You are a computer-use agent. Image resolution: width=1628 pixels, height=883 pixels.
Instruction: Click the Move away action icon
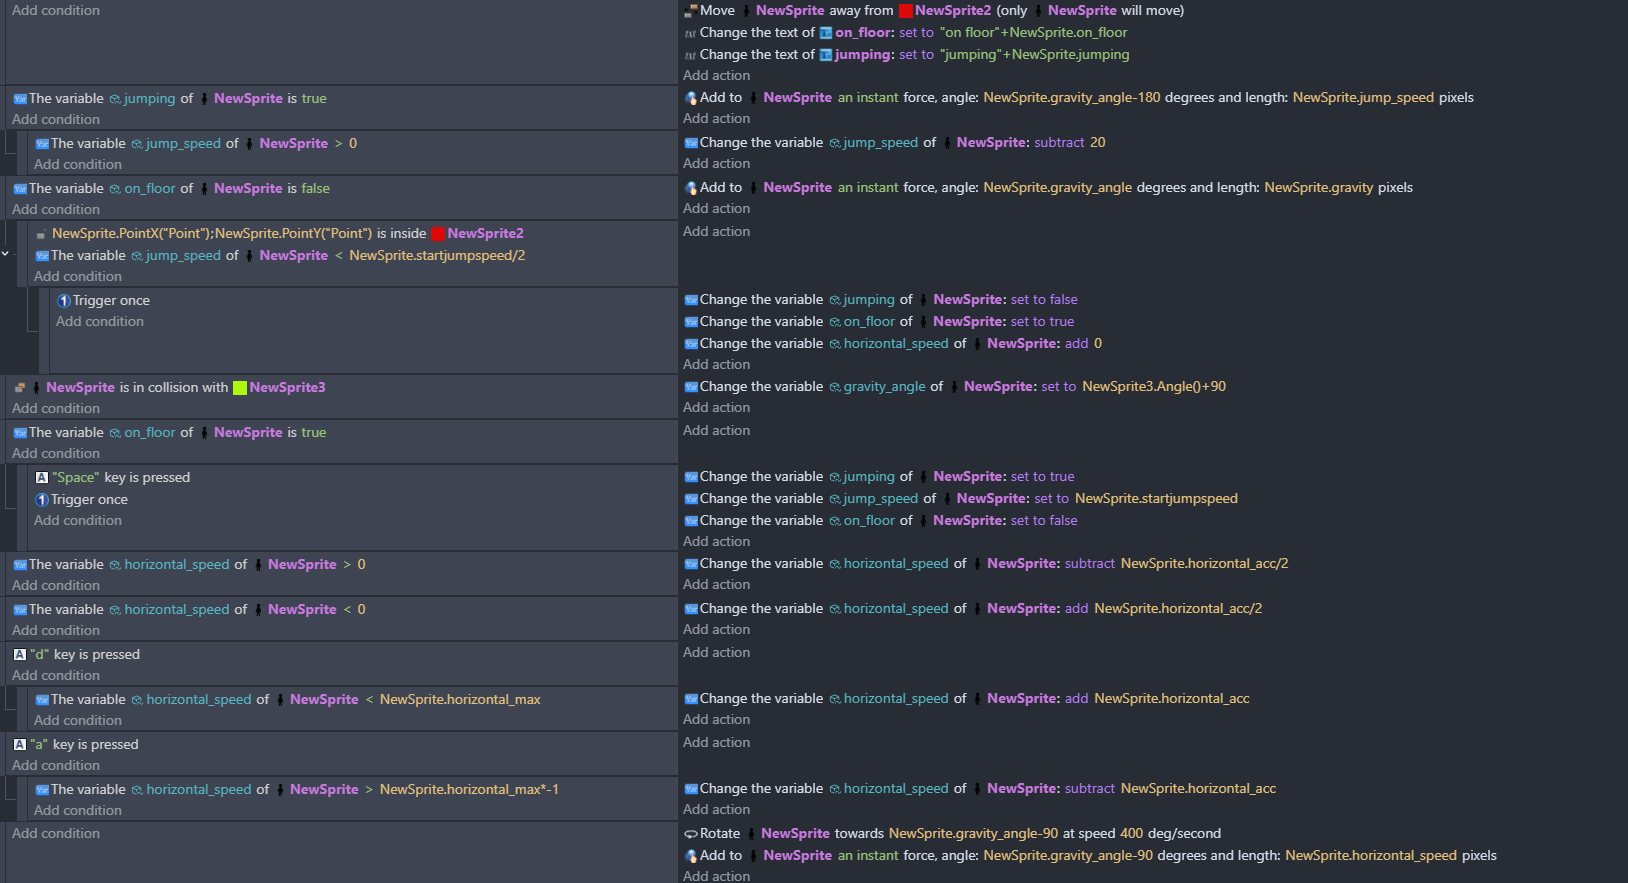(x=690, y=11)
